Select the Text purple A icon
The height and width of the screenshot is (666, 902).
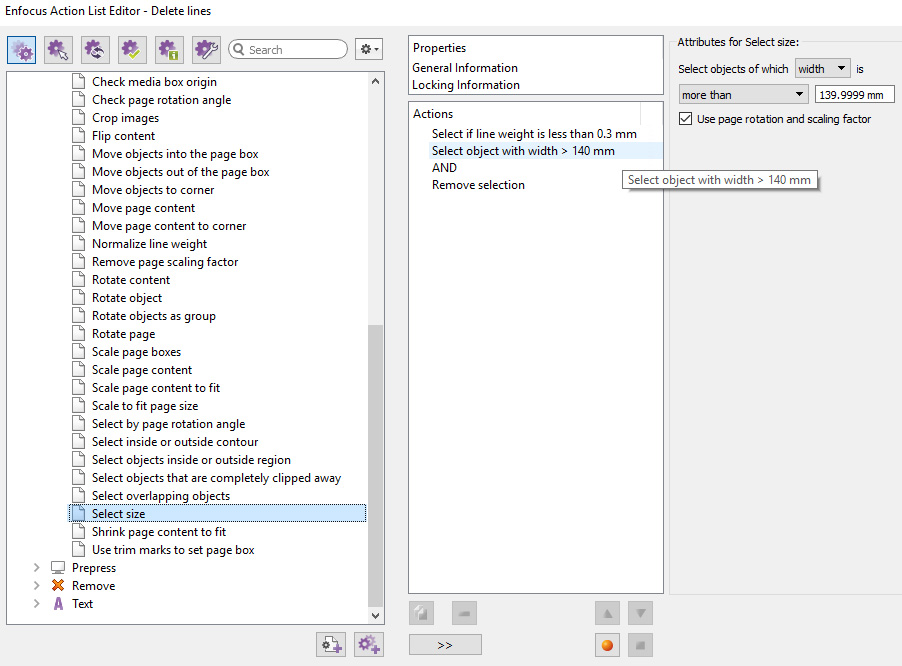[x=58, y=603]
